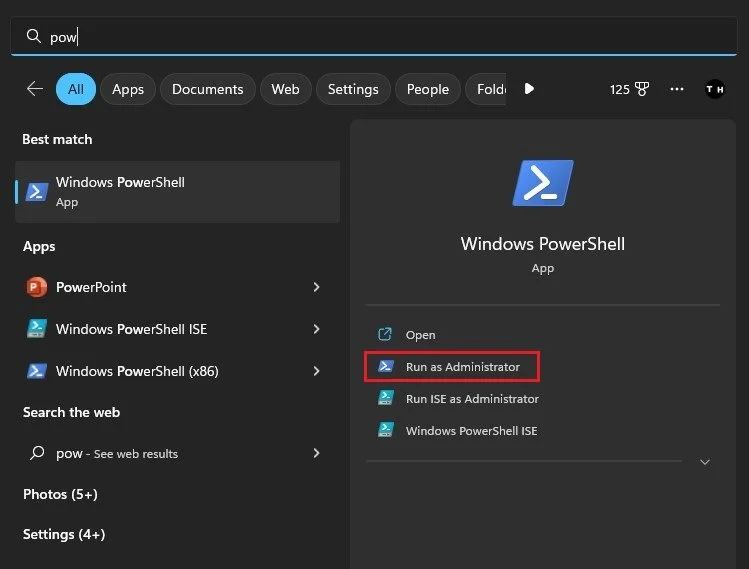Switch to the Settings filter tab
Viewport: 749px width, 569px height.
point(353,89)
